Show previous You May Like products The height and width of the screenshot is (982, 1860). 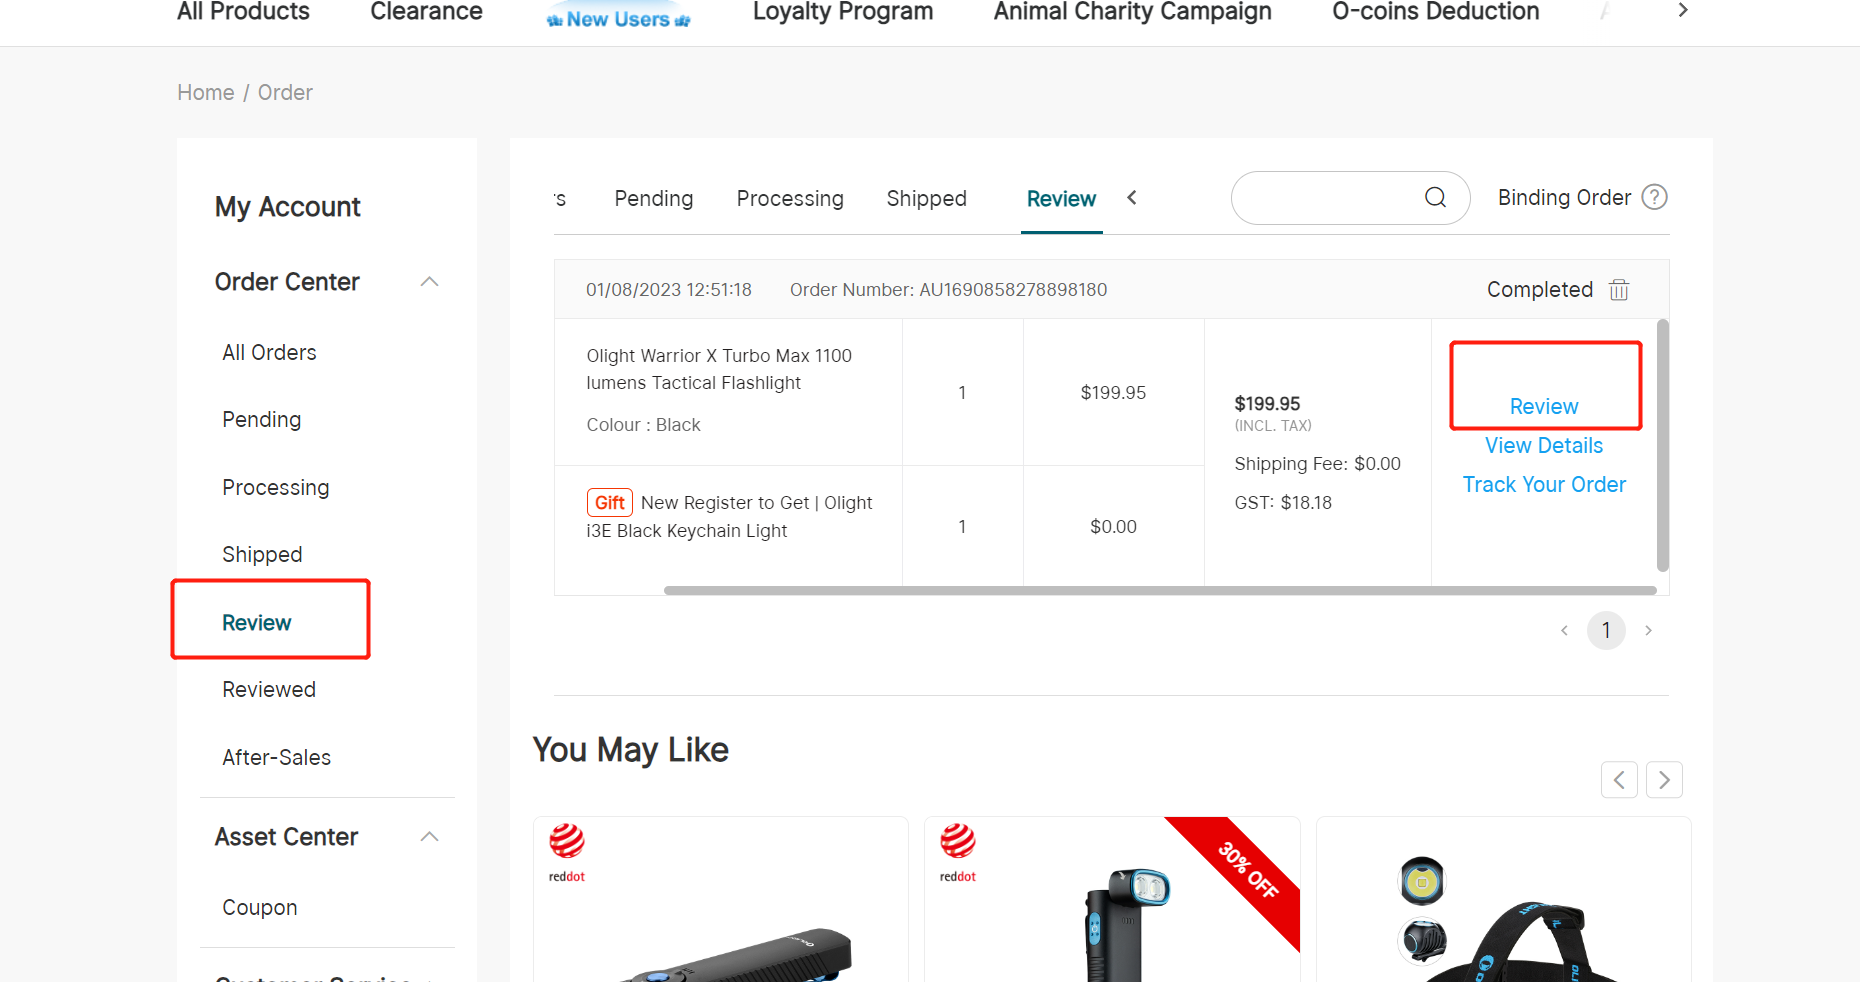1619,780
